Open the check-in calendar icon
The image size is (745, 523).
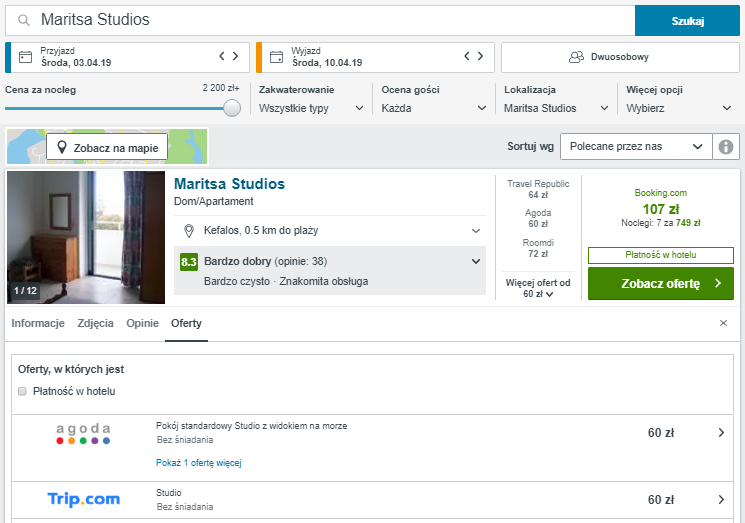pyautogui.click(x=25, y=57)
